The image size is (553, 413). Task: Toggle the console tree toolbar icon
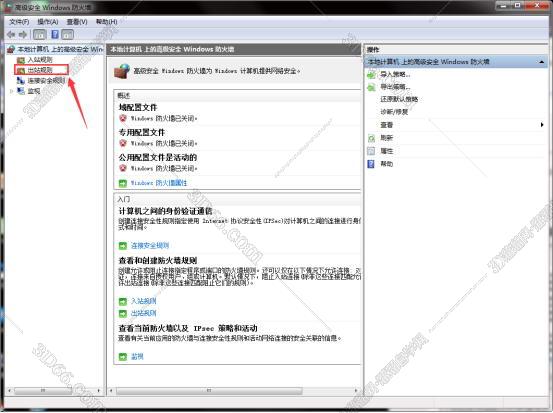coord(40,35)
